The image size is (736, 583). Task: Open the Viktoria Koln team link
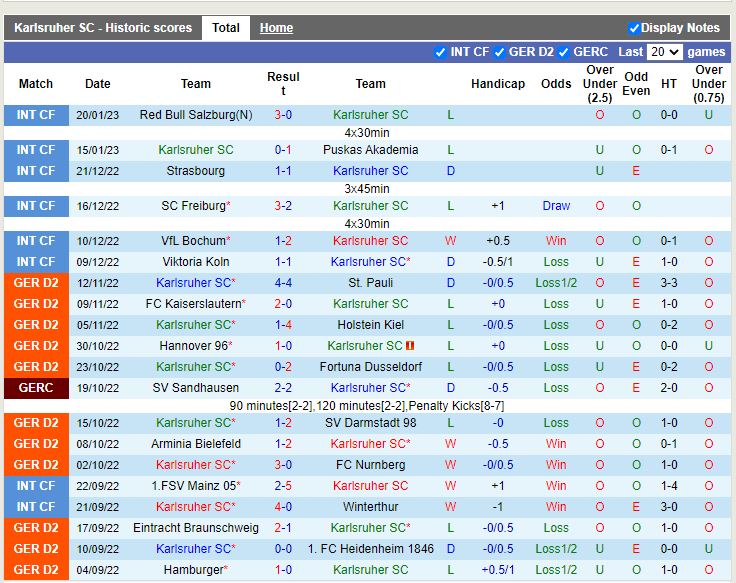pos(196,261)
